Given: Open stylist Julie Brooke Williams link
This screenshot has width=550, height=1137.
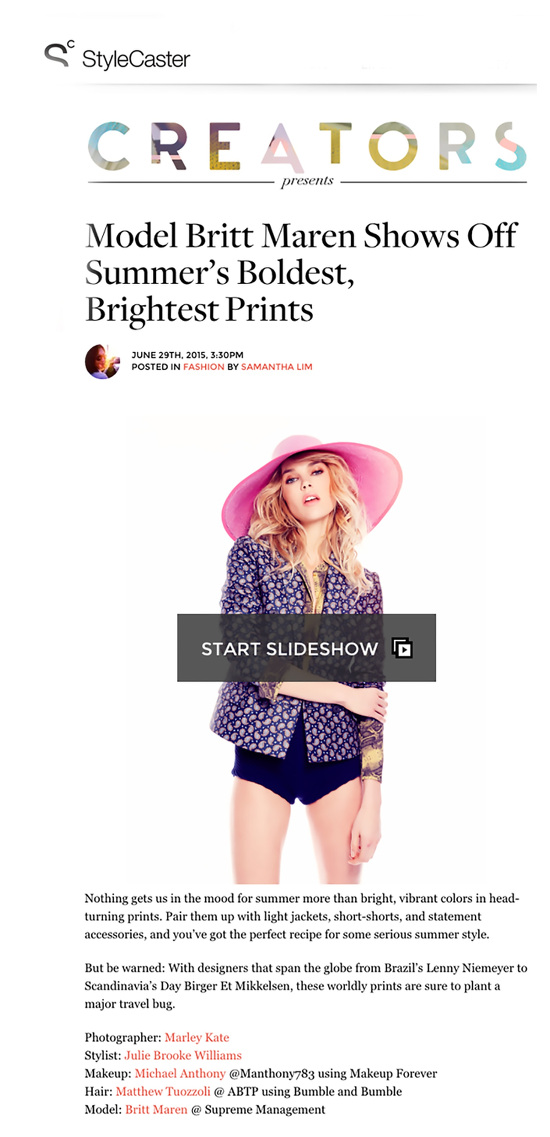Looking at the screenshot, I should click(x=183, y=1056).
